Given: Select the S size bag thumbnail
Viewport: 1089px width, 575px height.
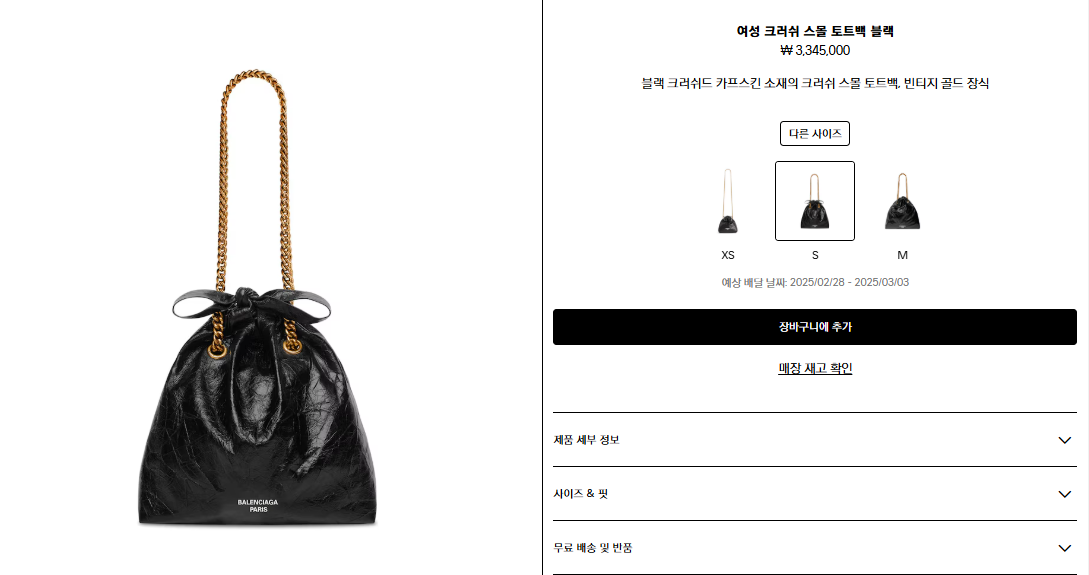Looking at the screenshot, I should click(815, 201).
